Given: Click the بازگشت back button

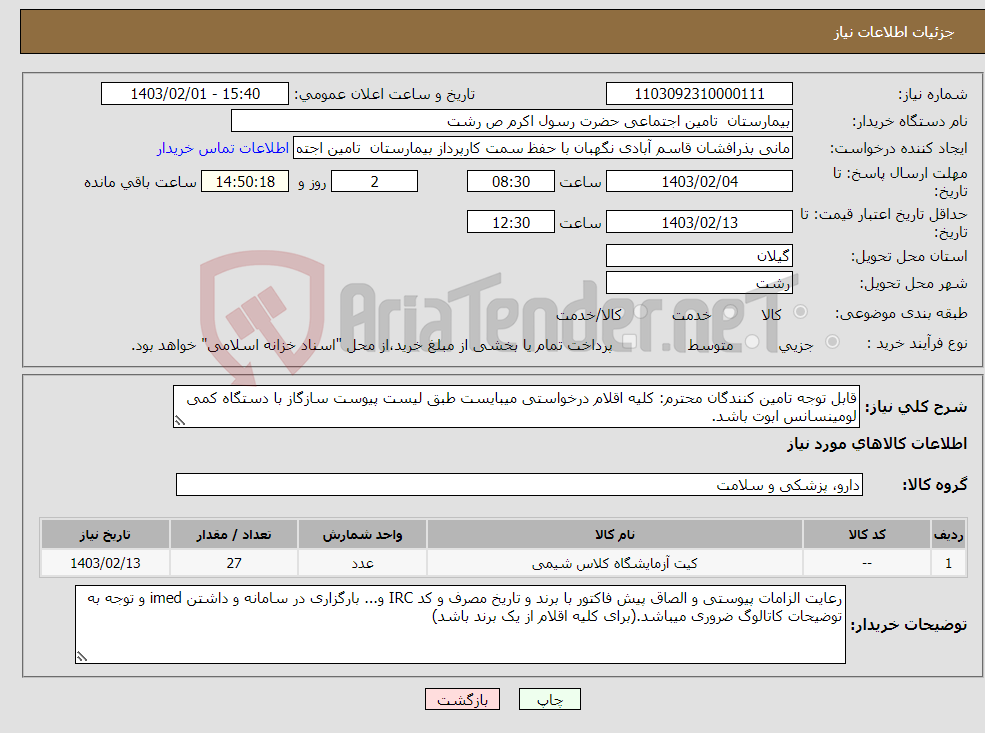Looking at the screenshot, I should [462, 699].
